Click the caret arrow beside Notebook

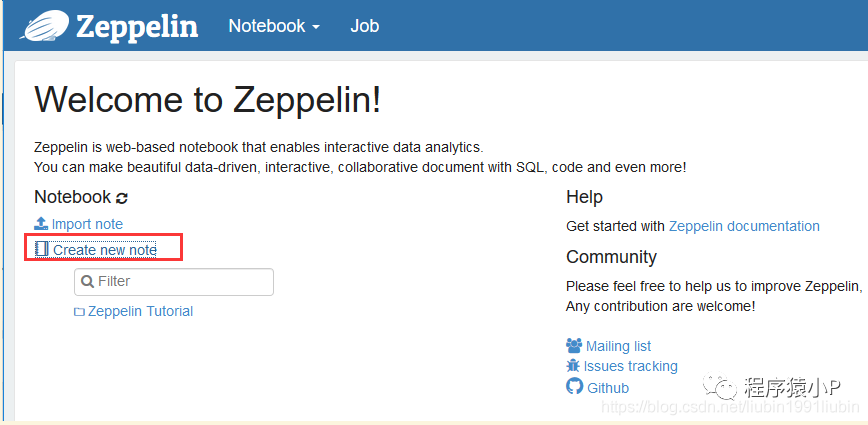point(316,27)
